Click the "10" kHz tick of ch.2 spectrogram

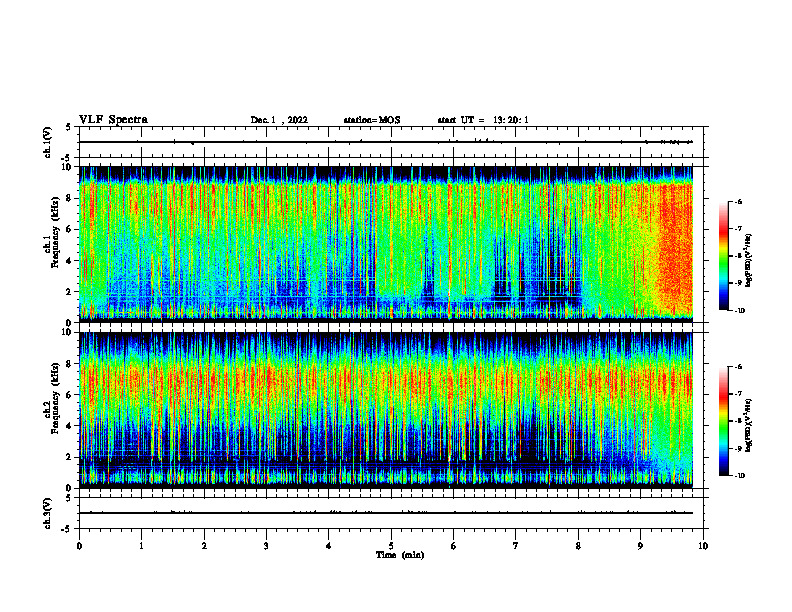coord(68,332)
